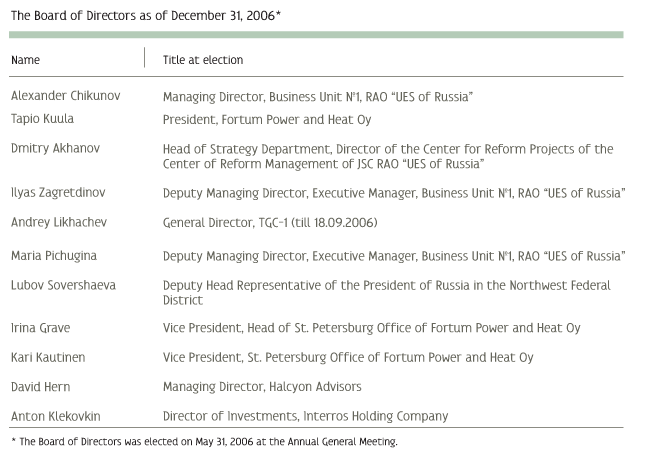Click General Director, TGC-1 title text
The height and width of the screenshot is (458, 650).
(x=270, y=223)
